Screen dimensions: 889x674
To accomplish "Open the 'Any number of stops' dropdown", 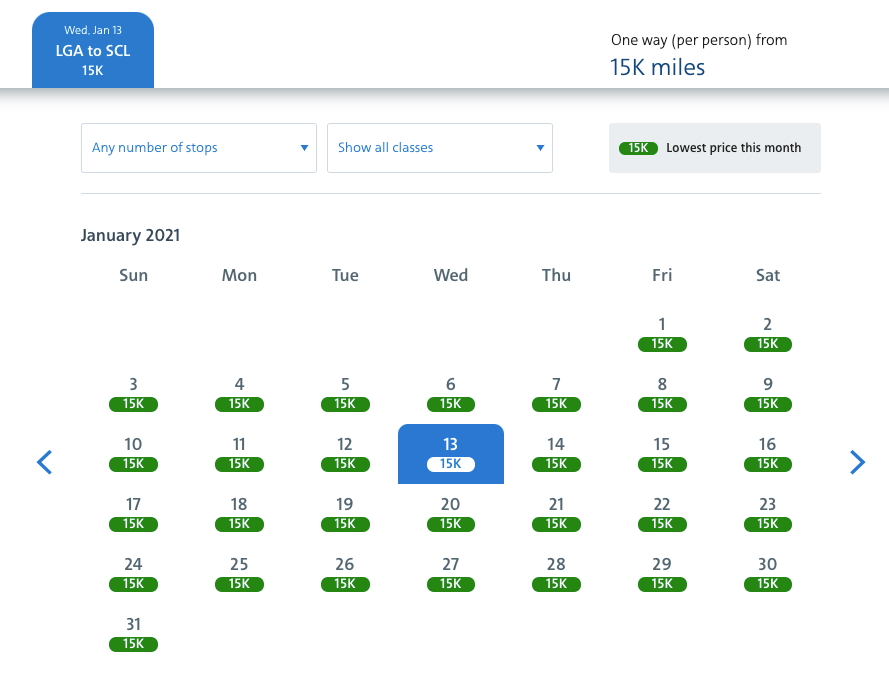I will (199, 148).
